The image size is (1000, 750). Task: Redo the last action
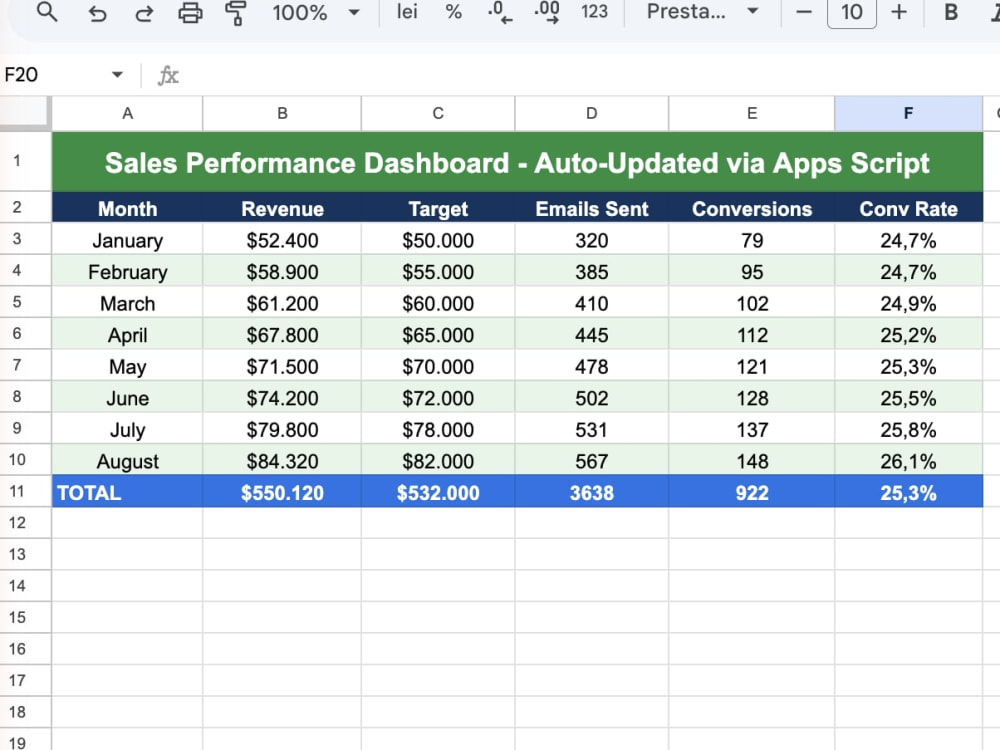click(144, 13)
